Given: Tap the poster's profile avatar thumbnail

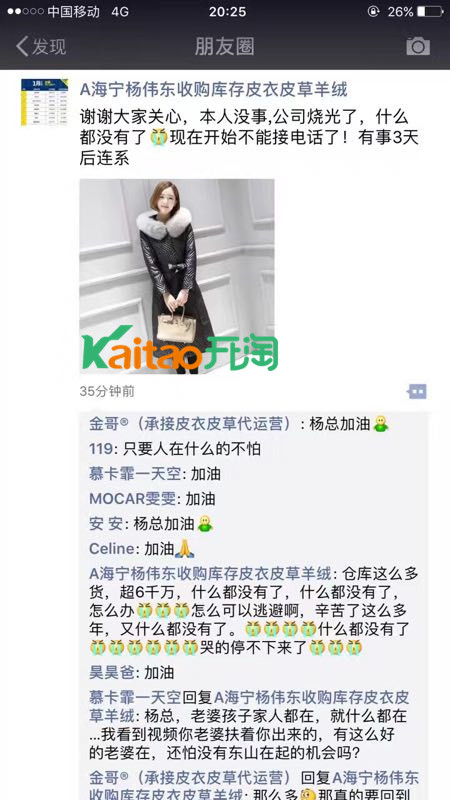Looking at the screenshot, I should click(x=44, y=102).
